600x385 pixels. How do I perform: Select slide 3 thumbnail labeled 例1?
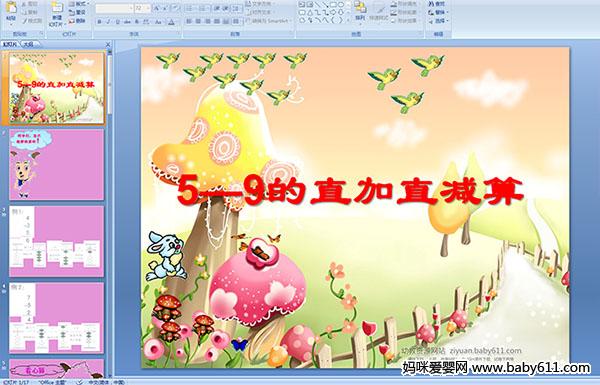56,241
